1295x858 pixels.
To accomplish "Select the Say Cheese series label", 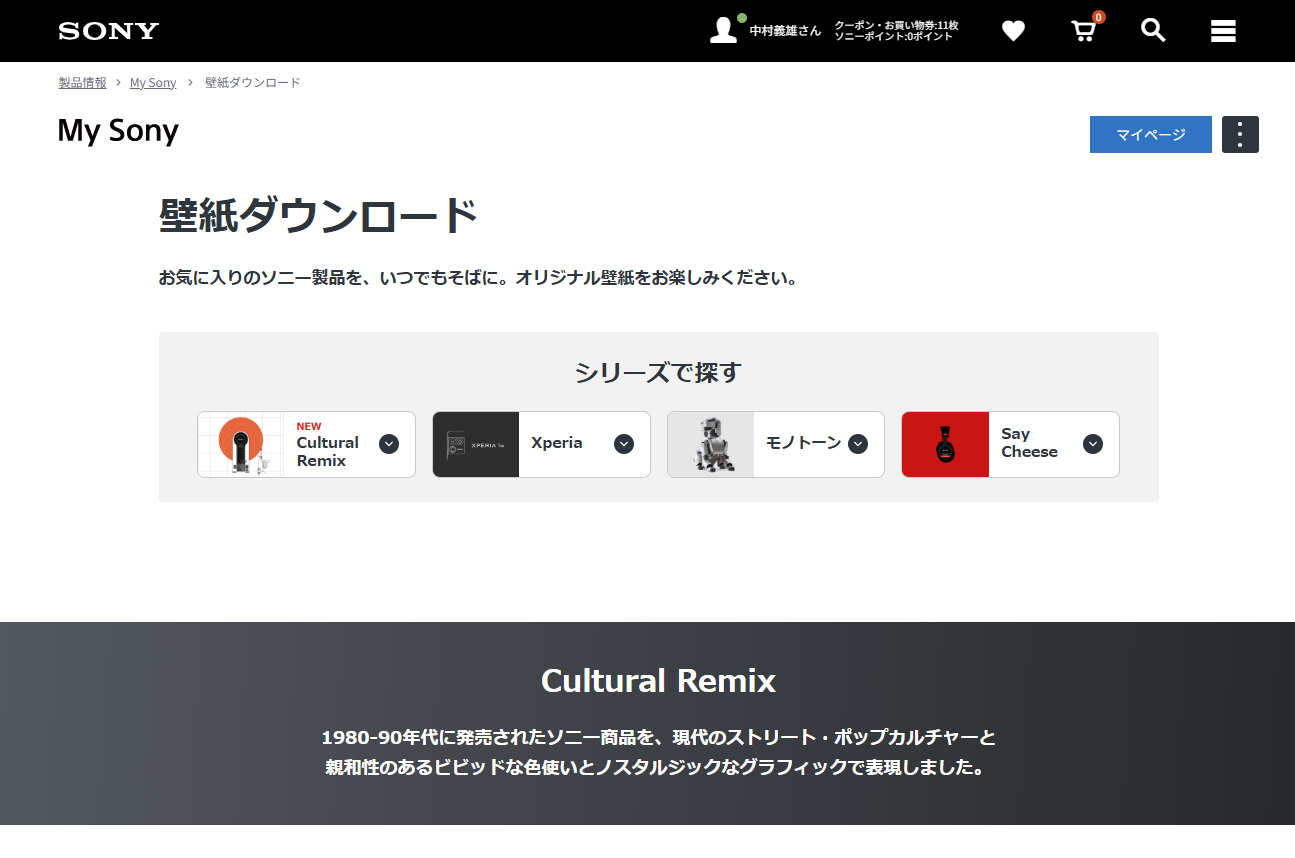I will tap(1029, 443).
